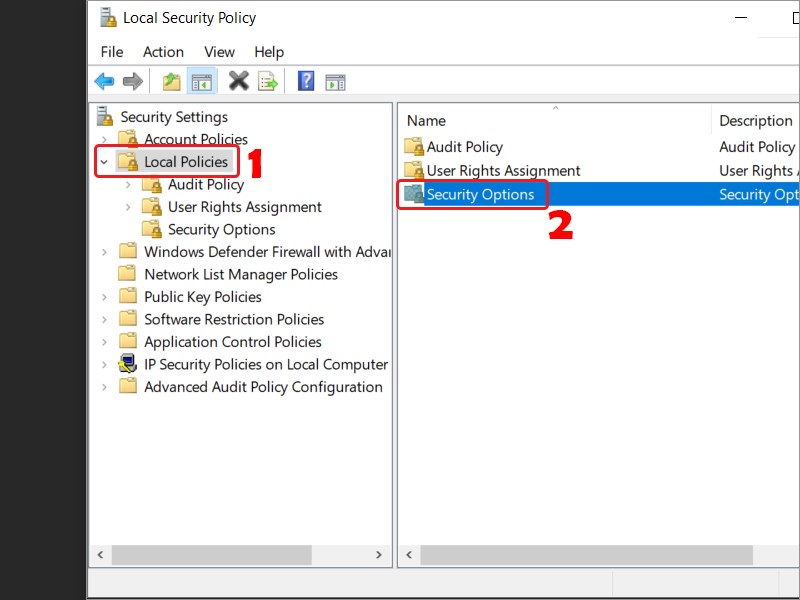Click the Windows Defender Firewall folder icon
Screen dimensions: 800x600
pyautogui.click(x=128, y=251)
